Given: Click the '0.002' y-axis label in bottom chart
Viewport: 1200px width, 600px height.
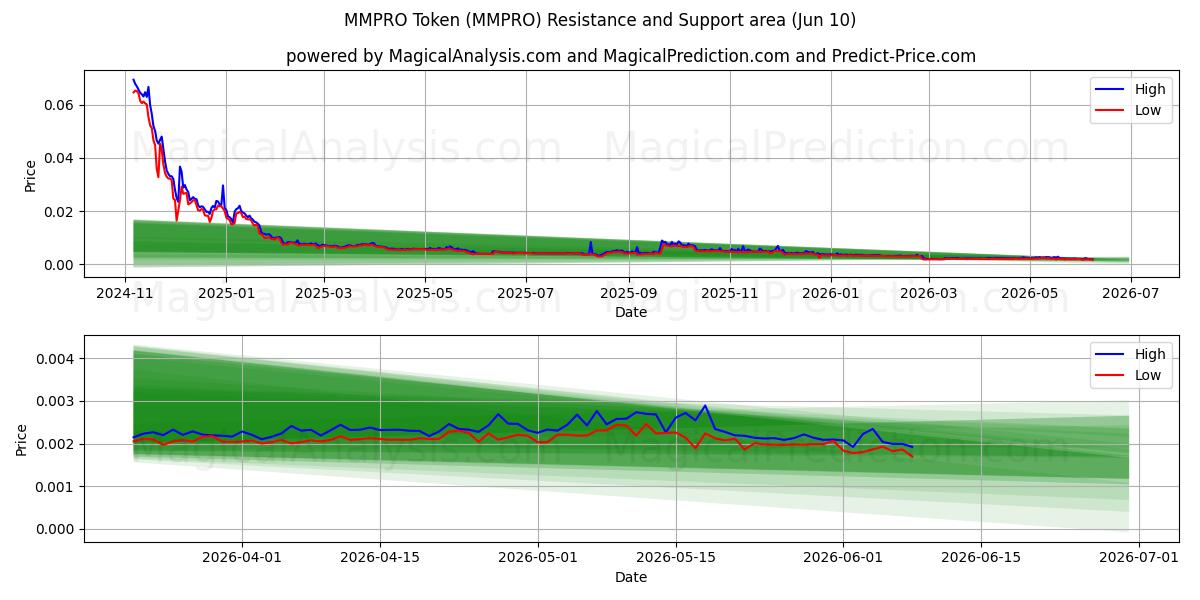Looking at the screenshot, I should [57, 444].
